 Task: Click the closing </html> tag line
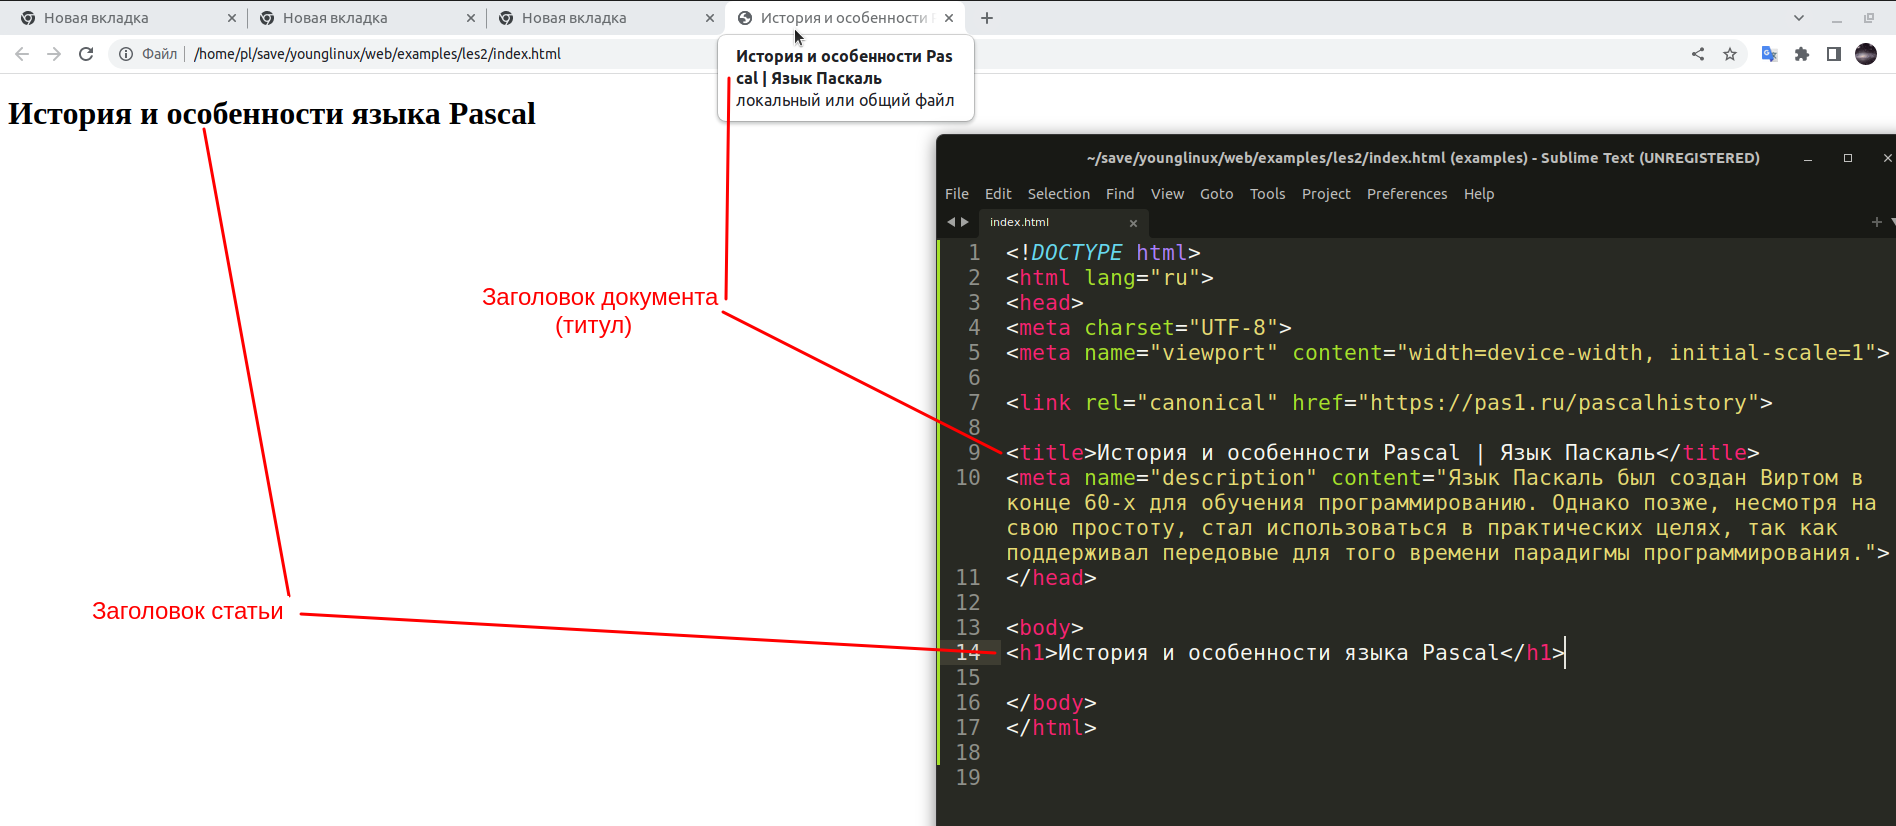click(1051, 728)
